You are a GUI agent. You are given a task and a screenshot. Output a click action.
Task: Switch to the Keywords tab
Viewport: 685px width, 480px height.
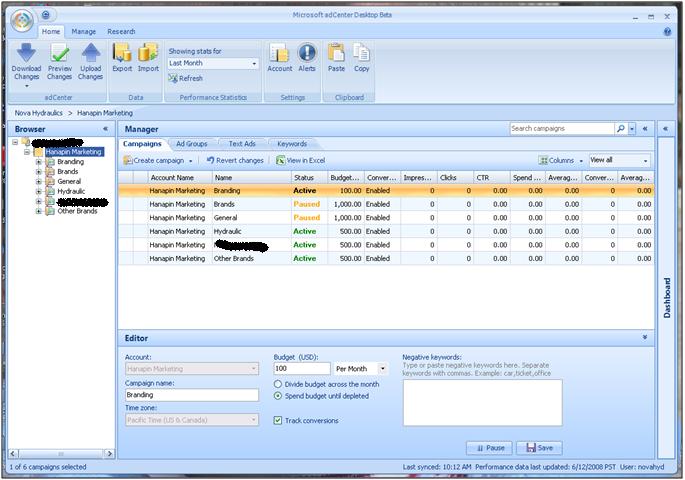pyautogui.click(x=292, y=144)
